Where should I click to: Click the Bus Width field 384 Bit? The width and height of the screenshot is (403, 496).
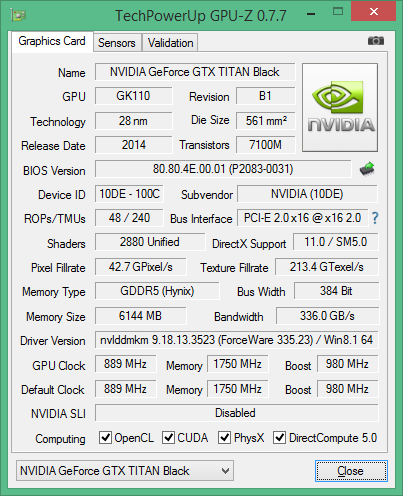(336, 291)
